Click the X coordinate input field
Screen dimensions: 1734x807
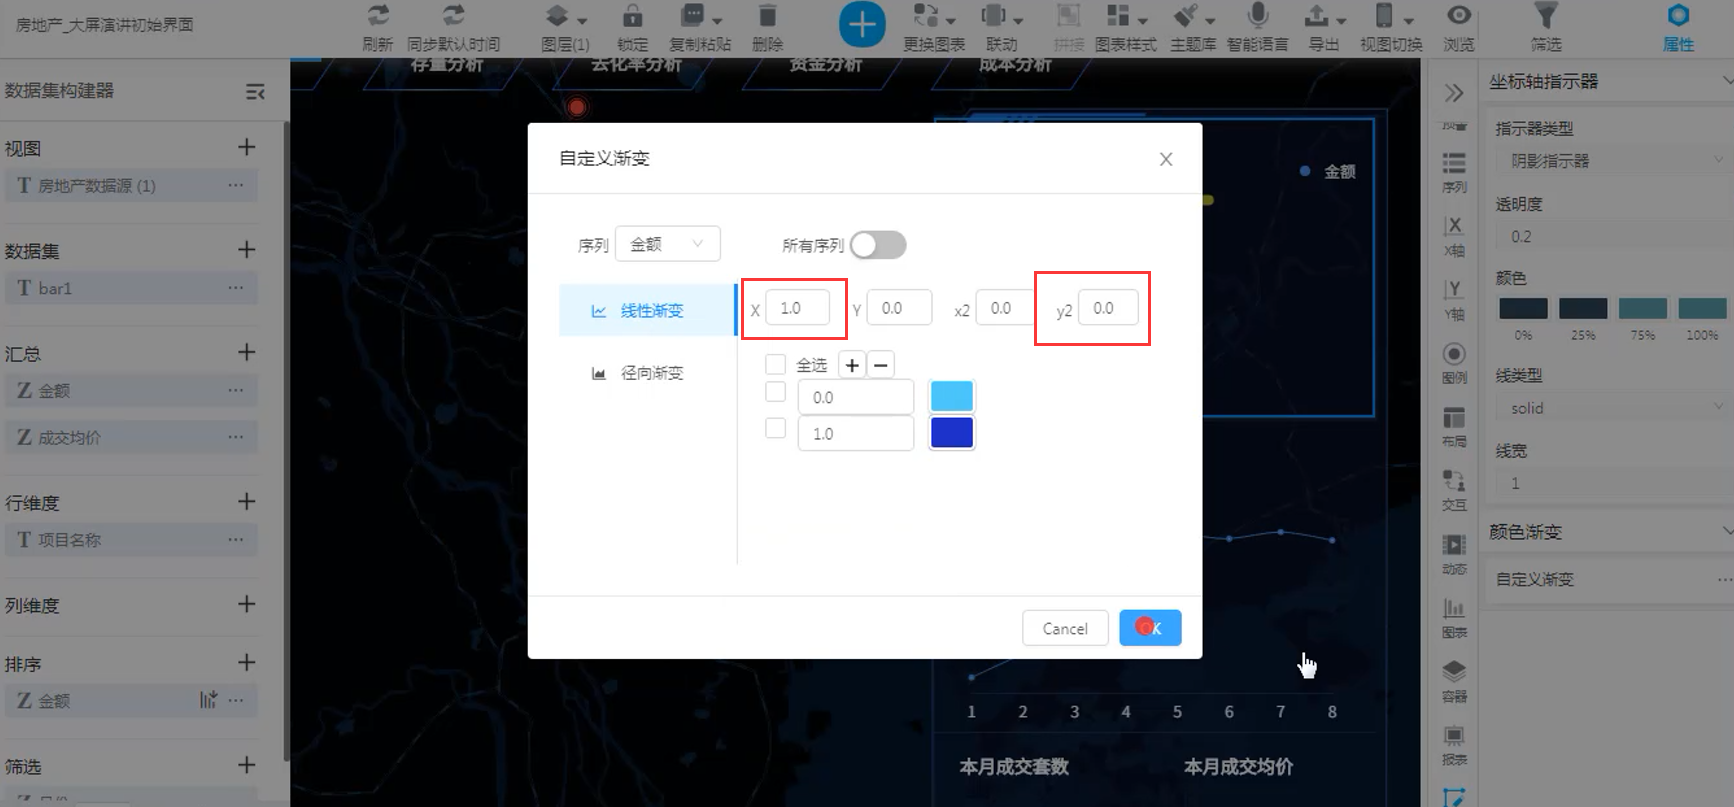click(798, 308)
